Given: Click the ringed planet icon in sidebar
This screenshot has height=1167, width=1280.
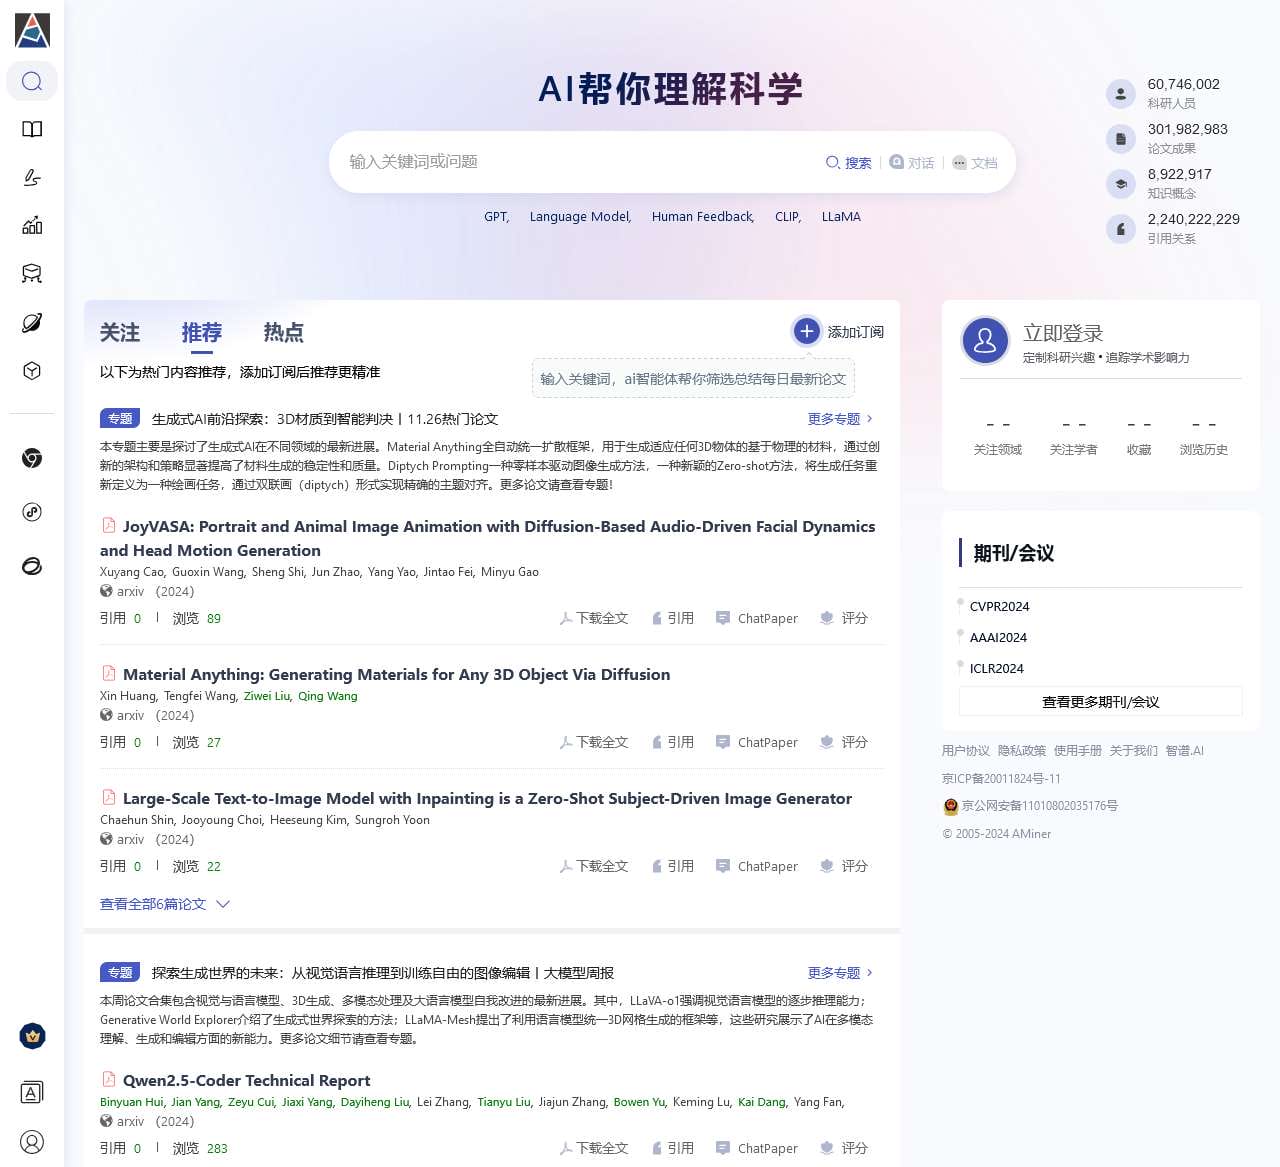Looking at the screenshot, I should coord(32,322).
